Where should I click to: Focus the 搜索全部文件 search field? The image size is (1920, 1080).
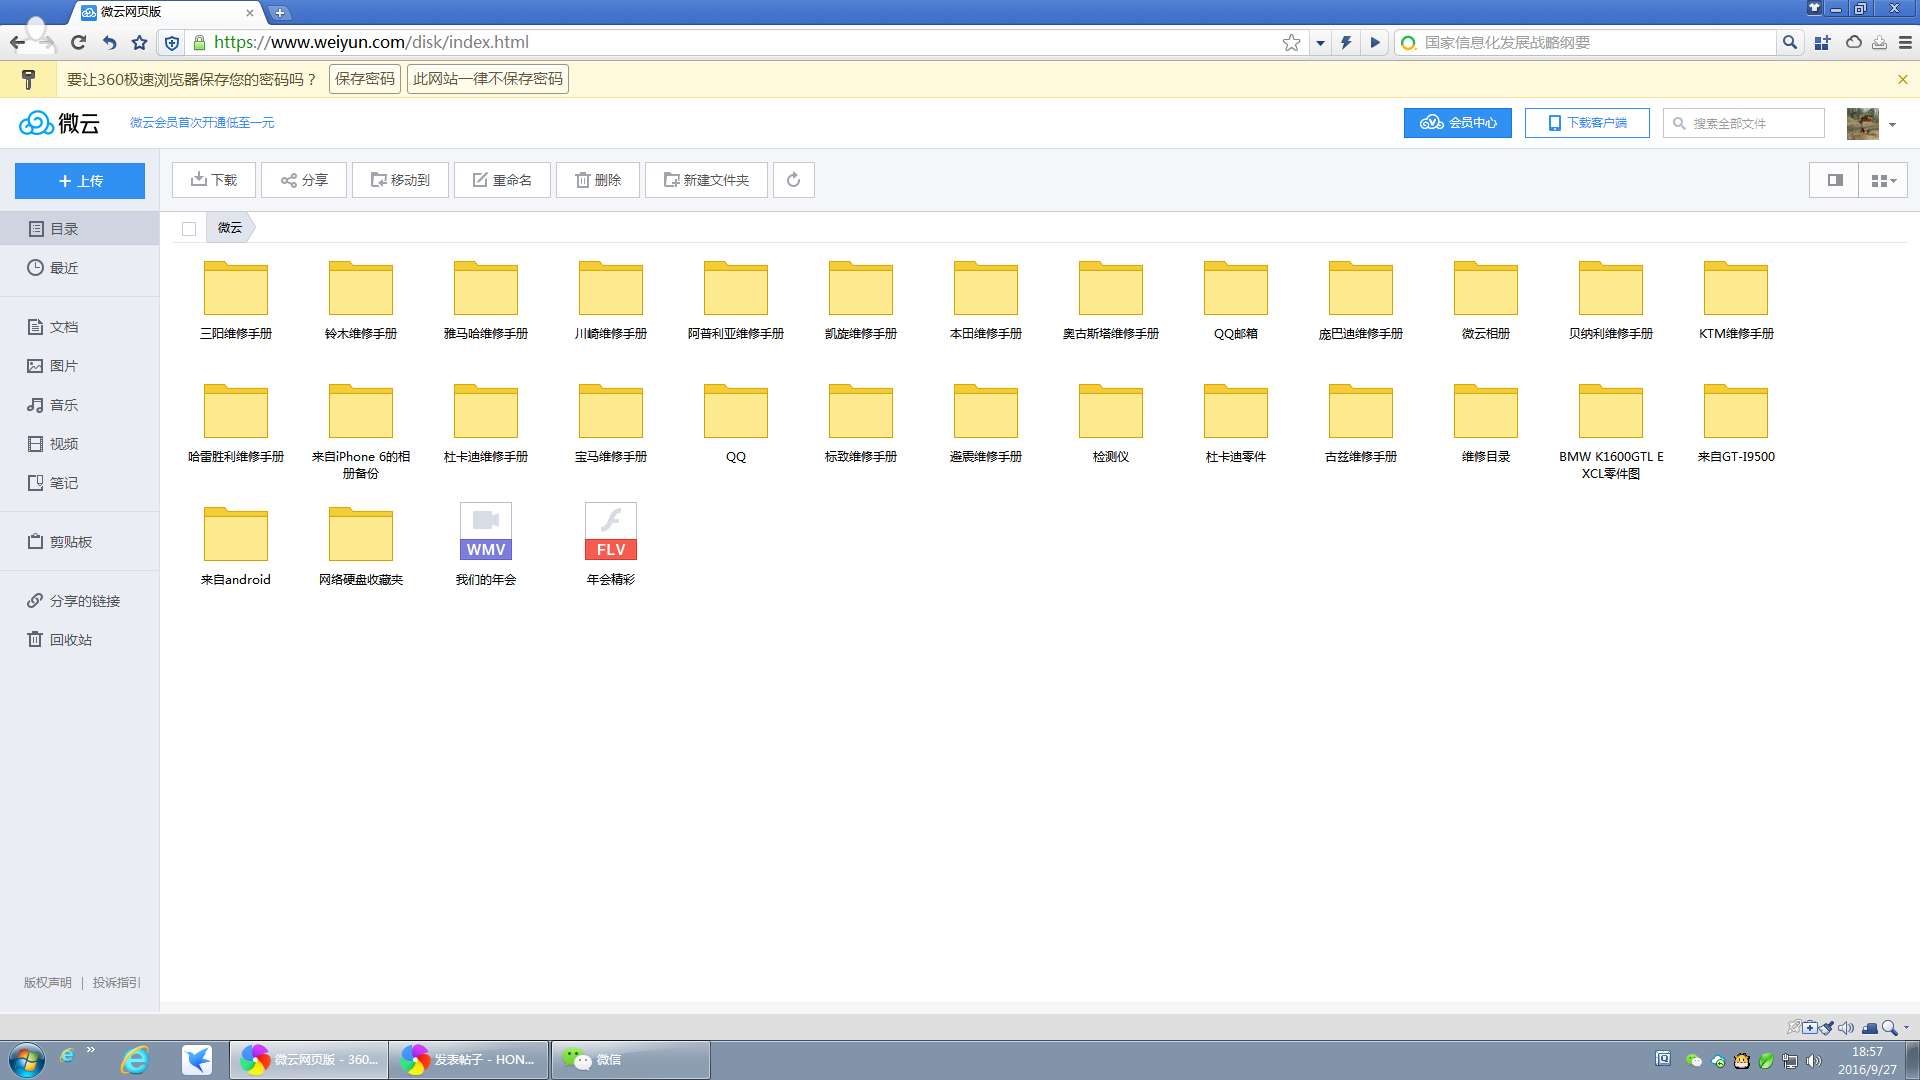pyautogui.click(x=1744, y=123)
